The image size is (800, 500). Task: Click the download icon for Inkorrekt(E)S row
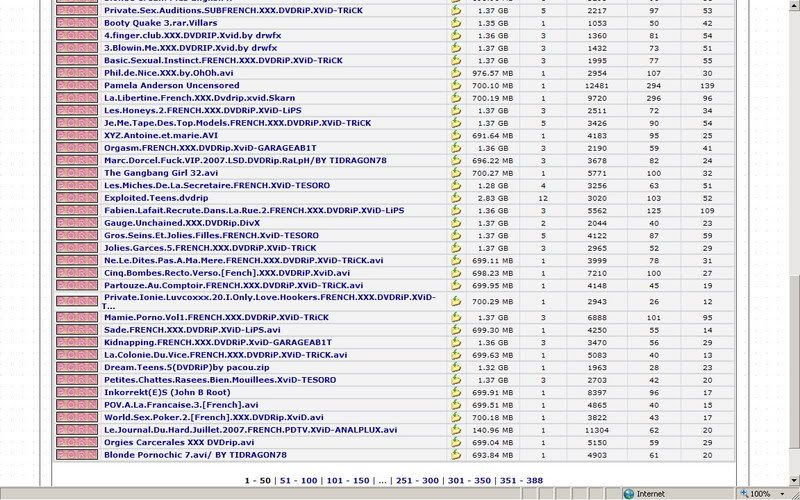(x=456, y=392)
